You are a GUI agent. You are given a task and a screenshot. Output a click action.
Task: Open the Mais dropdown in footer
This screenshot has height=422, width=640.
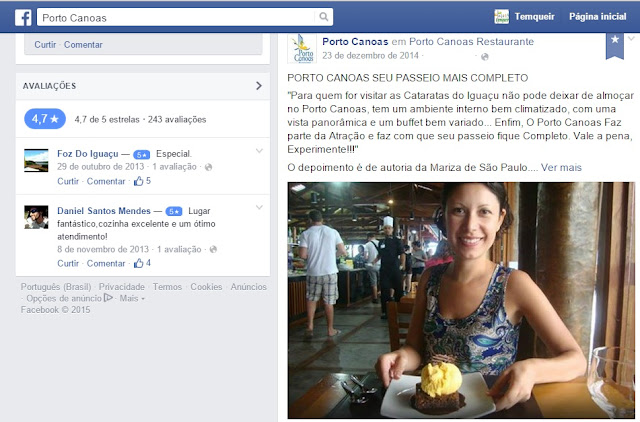(x=132, y=298)
